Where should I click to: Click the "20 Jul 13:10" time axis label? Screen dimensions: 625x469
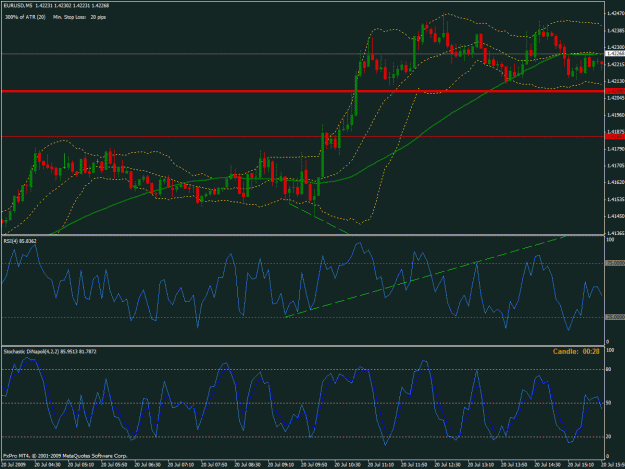(x=482, y=465)
